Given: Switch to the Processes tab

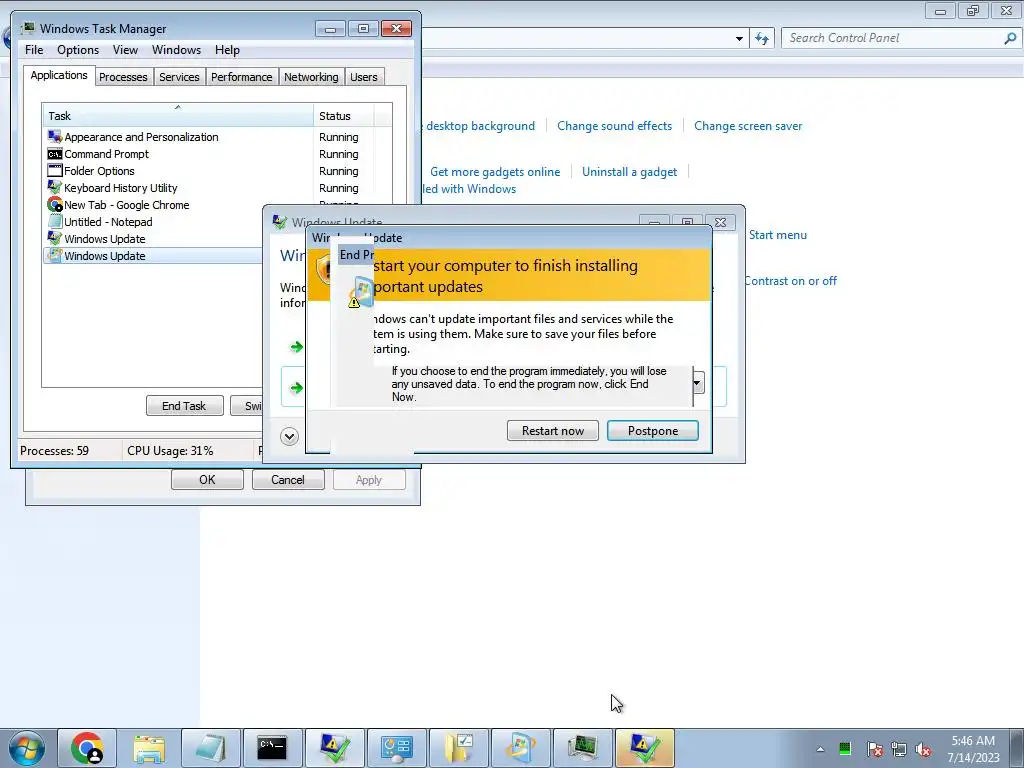Looking at the screenshot, I should pyautogui.click(x=123, y=77).
